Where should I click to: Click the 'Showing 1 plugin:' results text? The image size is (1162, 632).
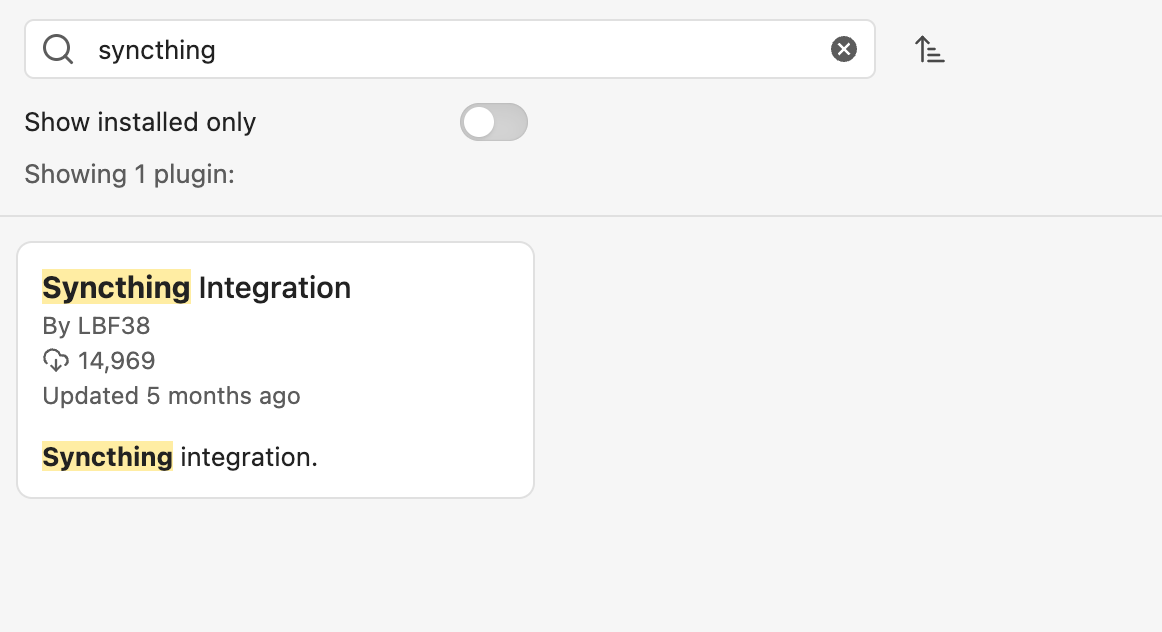(x=129, y=174)
